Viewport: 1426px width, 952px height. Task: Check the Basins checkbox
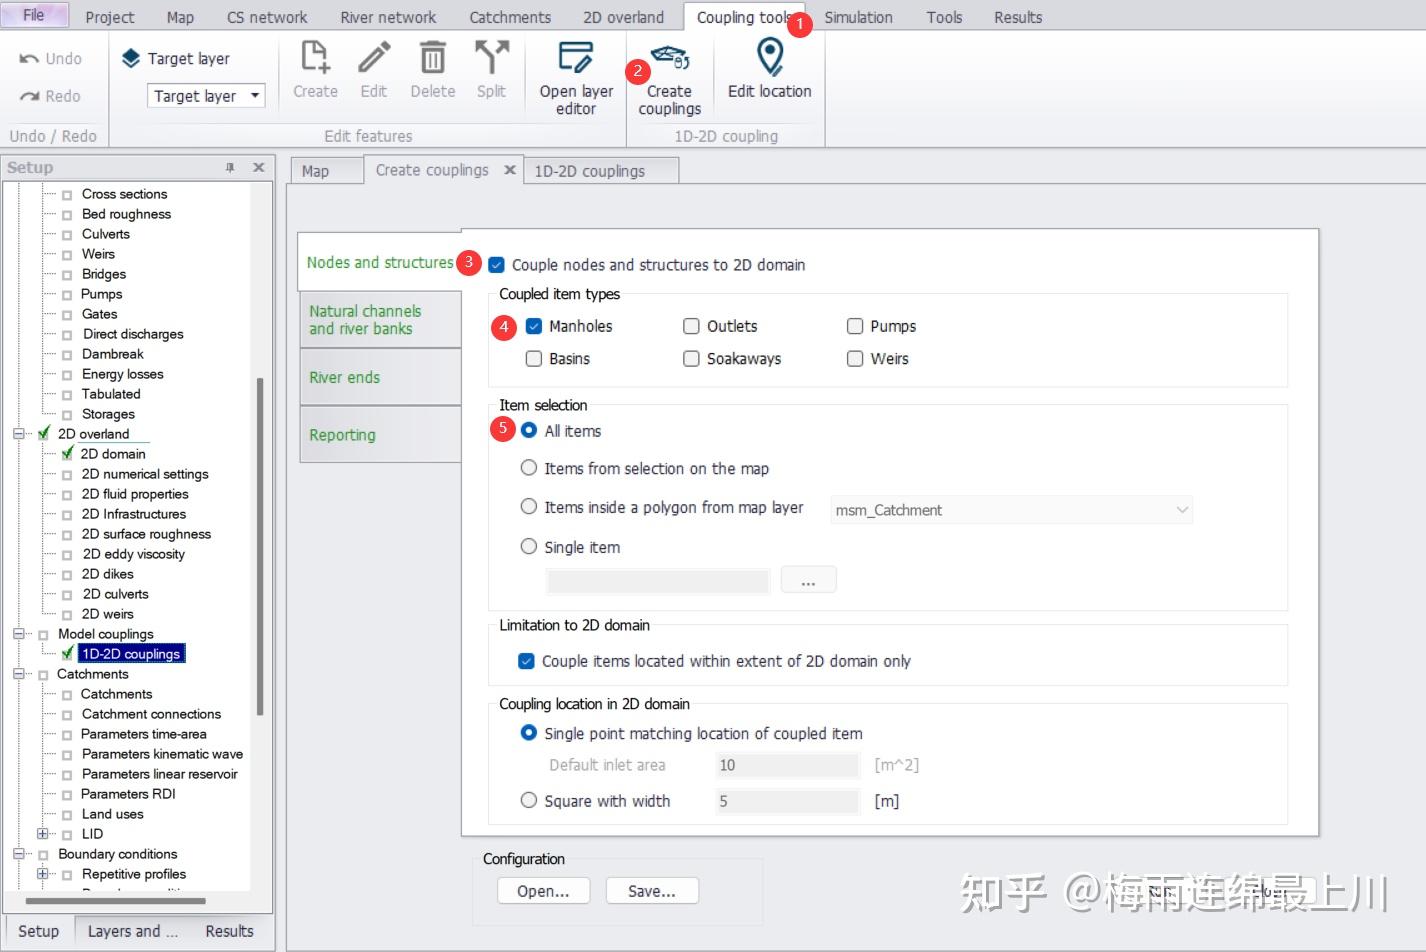(x=534, y=359)
